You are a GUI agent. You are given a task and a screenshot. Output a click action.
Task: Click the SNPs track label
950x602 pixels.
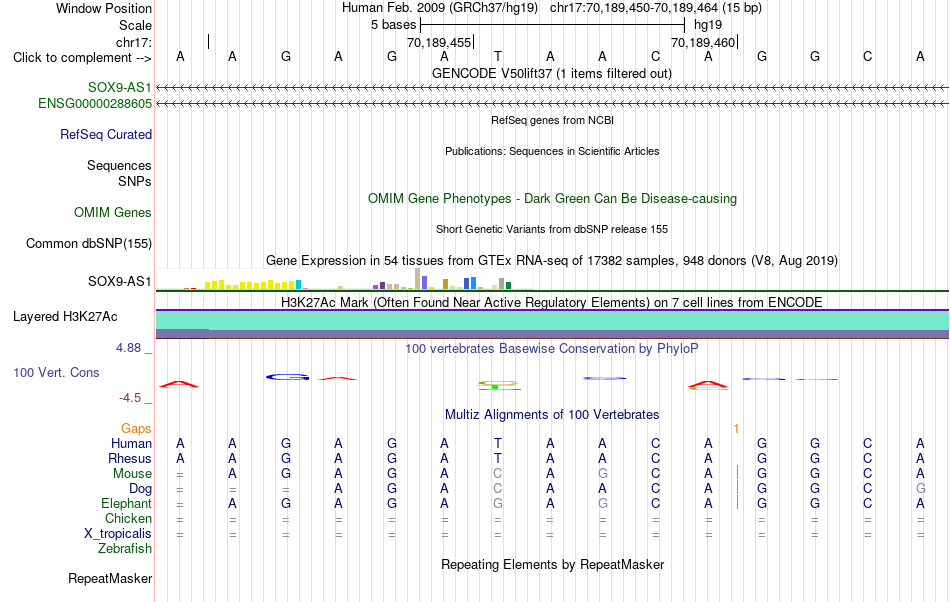(x=135, y=181)
